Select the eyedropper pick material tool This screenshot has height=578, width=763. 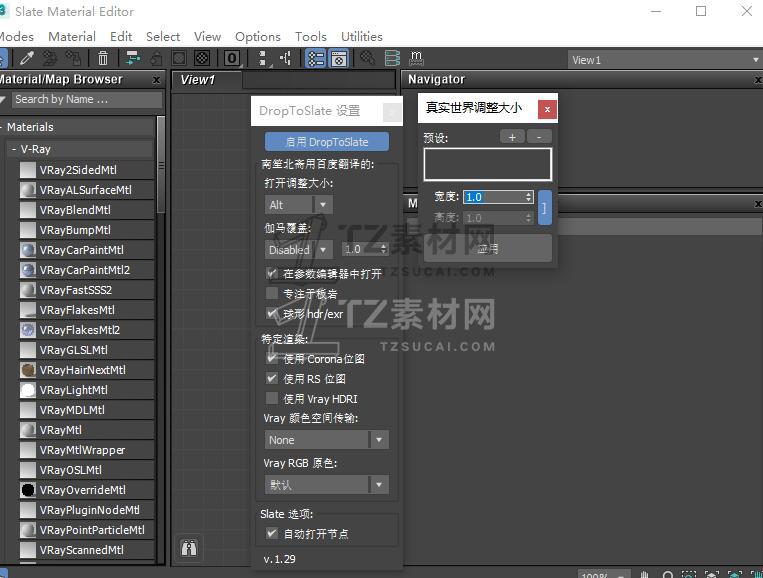[x=28, y=59]
